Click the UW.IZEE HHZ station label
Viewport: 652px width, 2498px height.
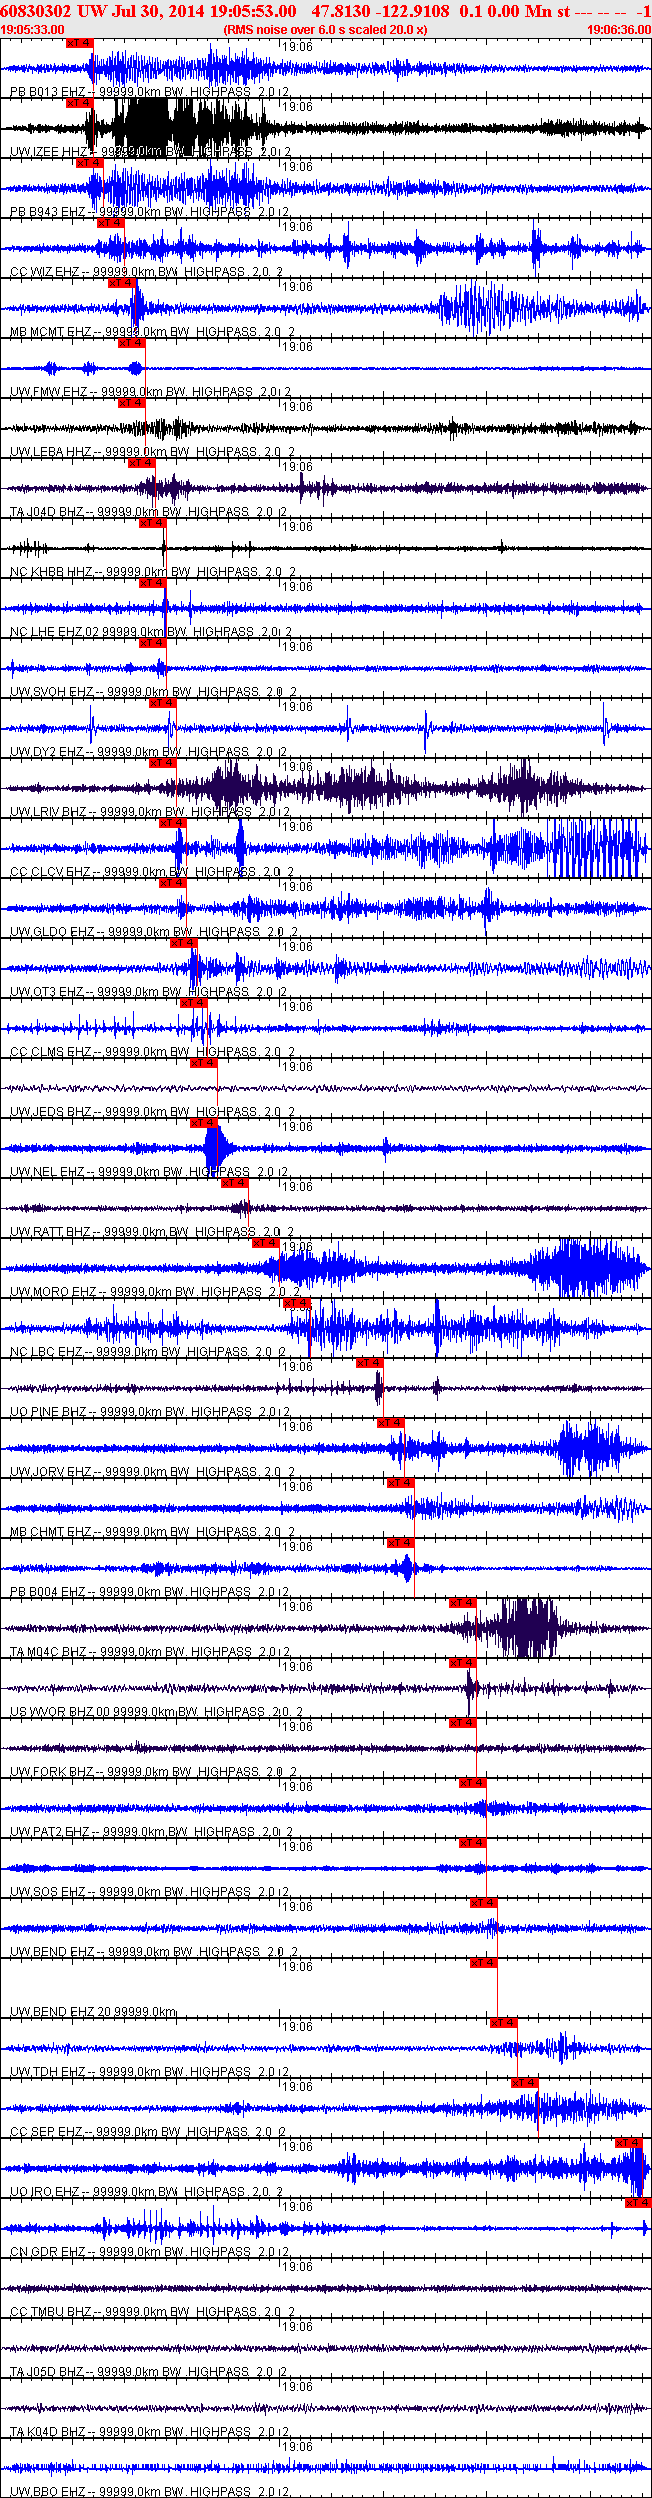[50, 151]
